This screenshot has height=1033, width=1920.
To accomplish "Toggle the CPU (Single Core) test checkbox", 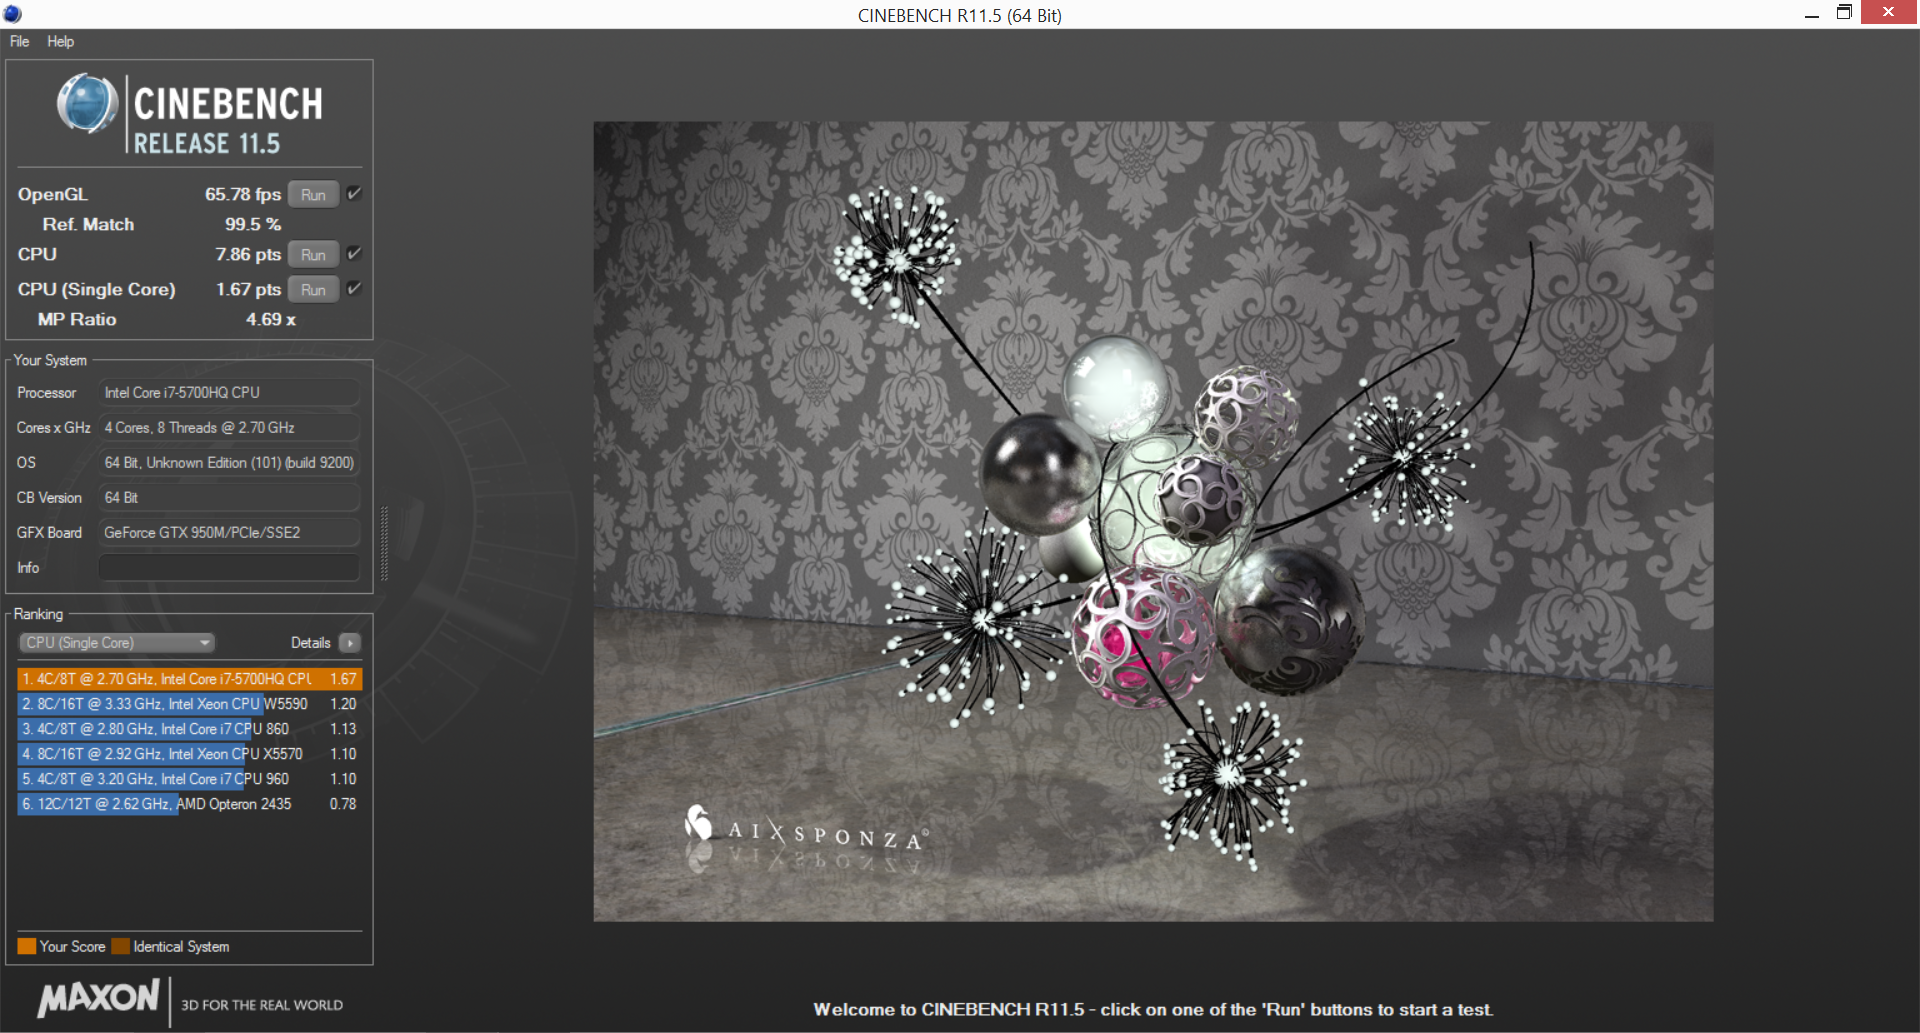I will point(354,288).
